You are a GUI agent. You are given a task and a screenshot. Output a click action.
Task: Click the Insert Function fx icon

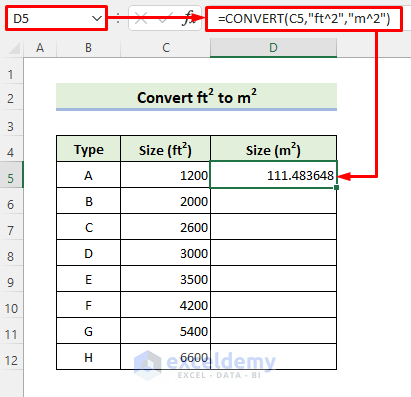(x=190, y=18)
